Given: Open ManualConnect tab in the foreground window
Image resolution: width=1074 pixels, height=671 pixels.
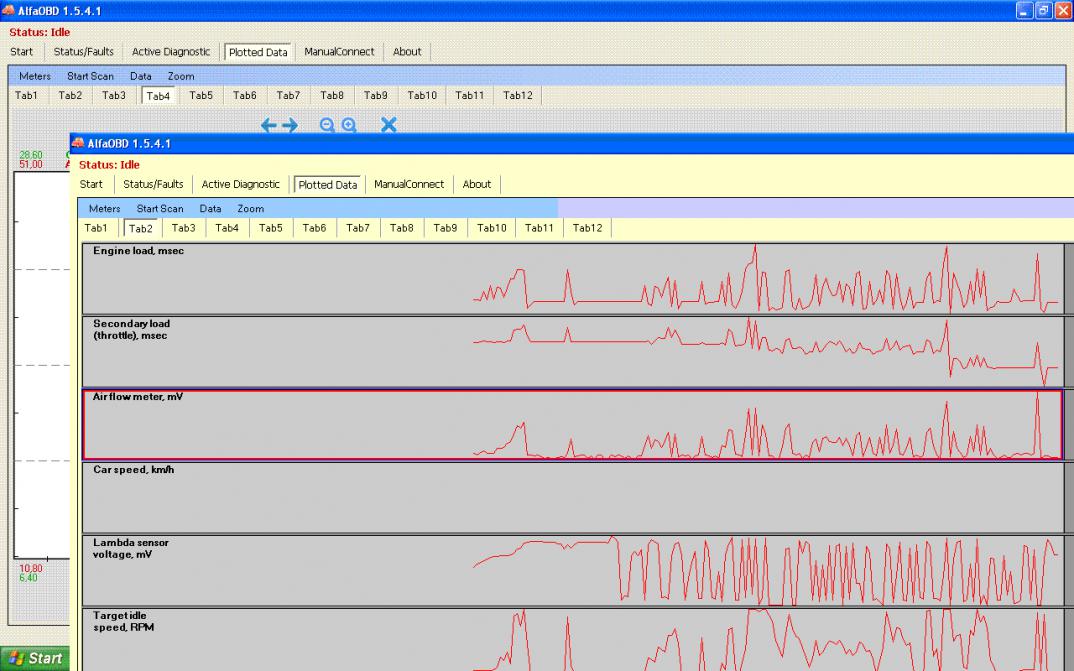Looking at the screenshot, I should (409, 184).
